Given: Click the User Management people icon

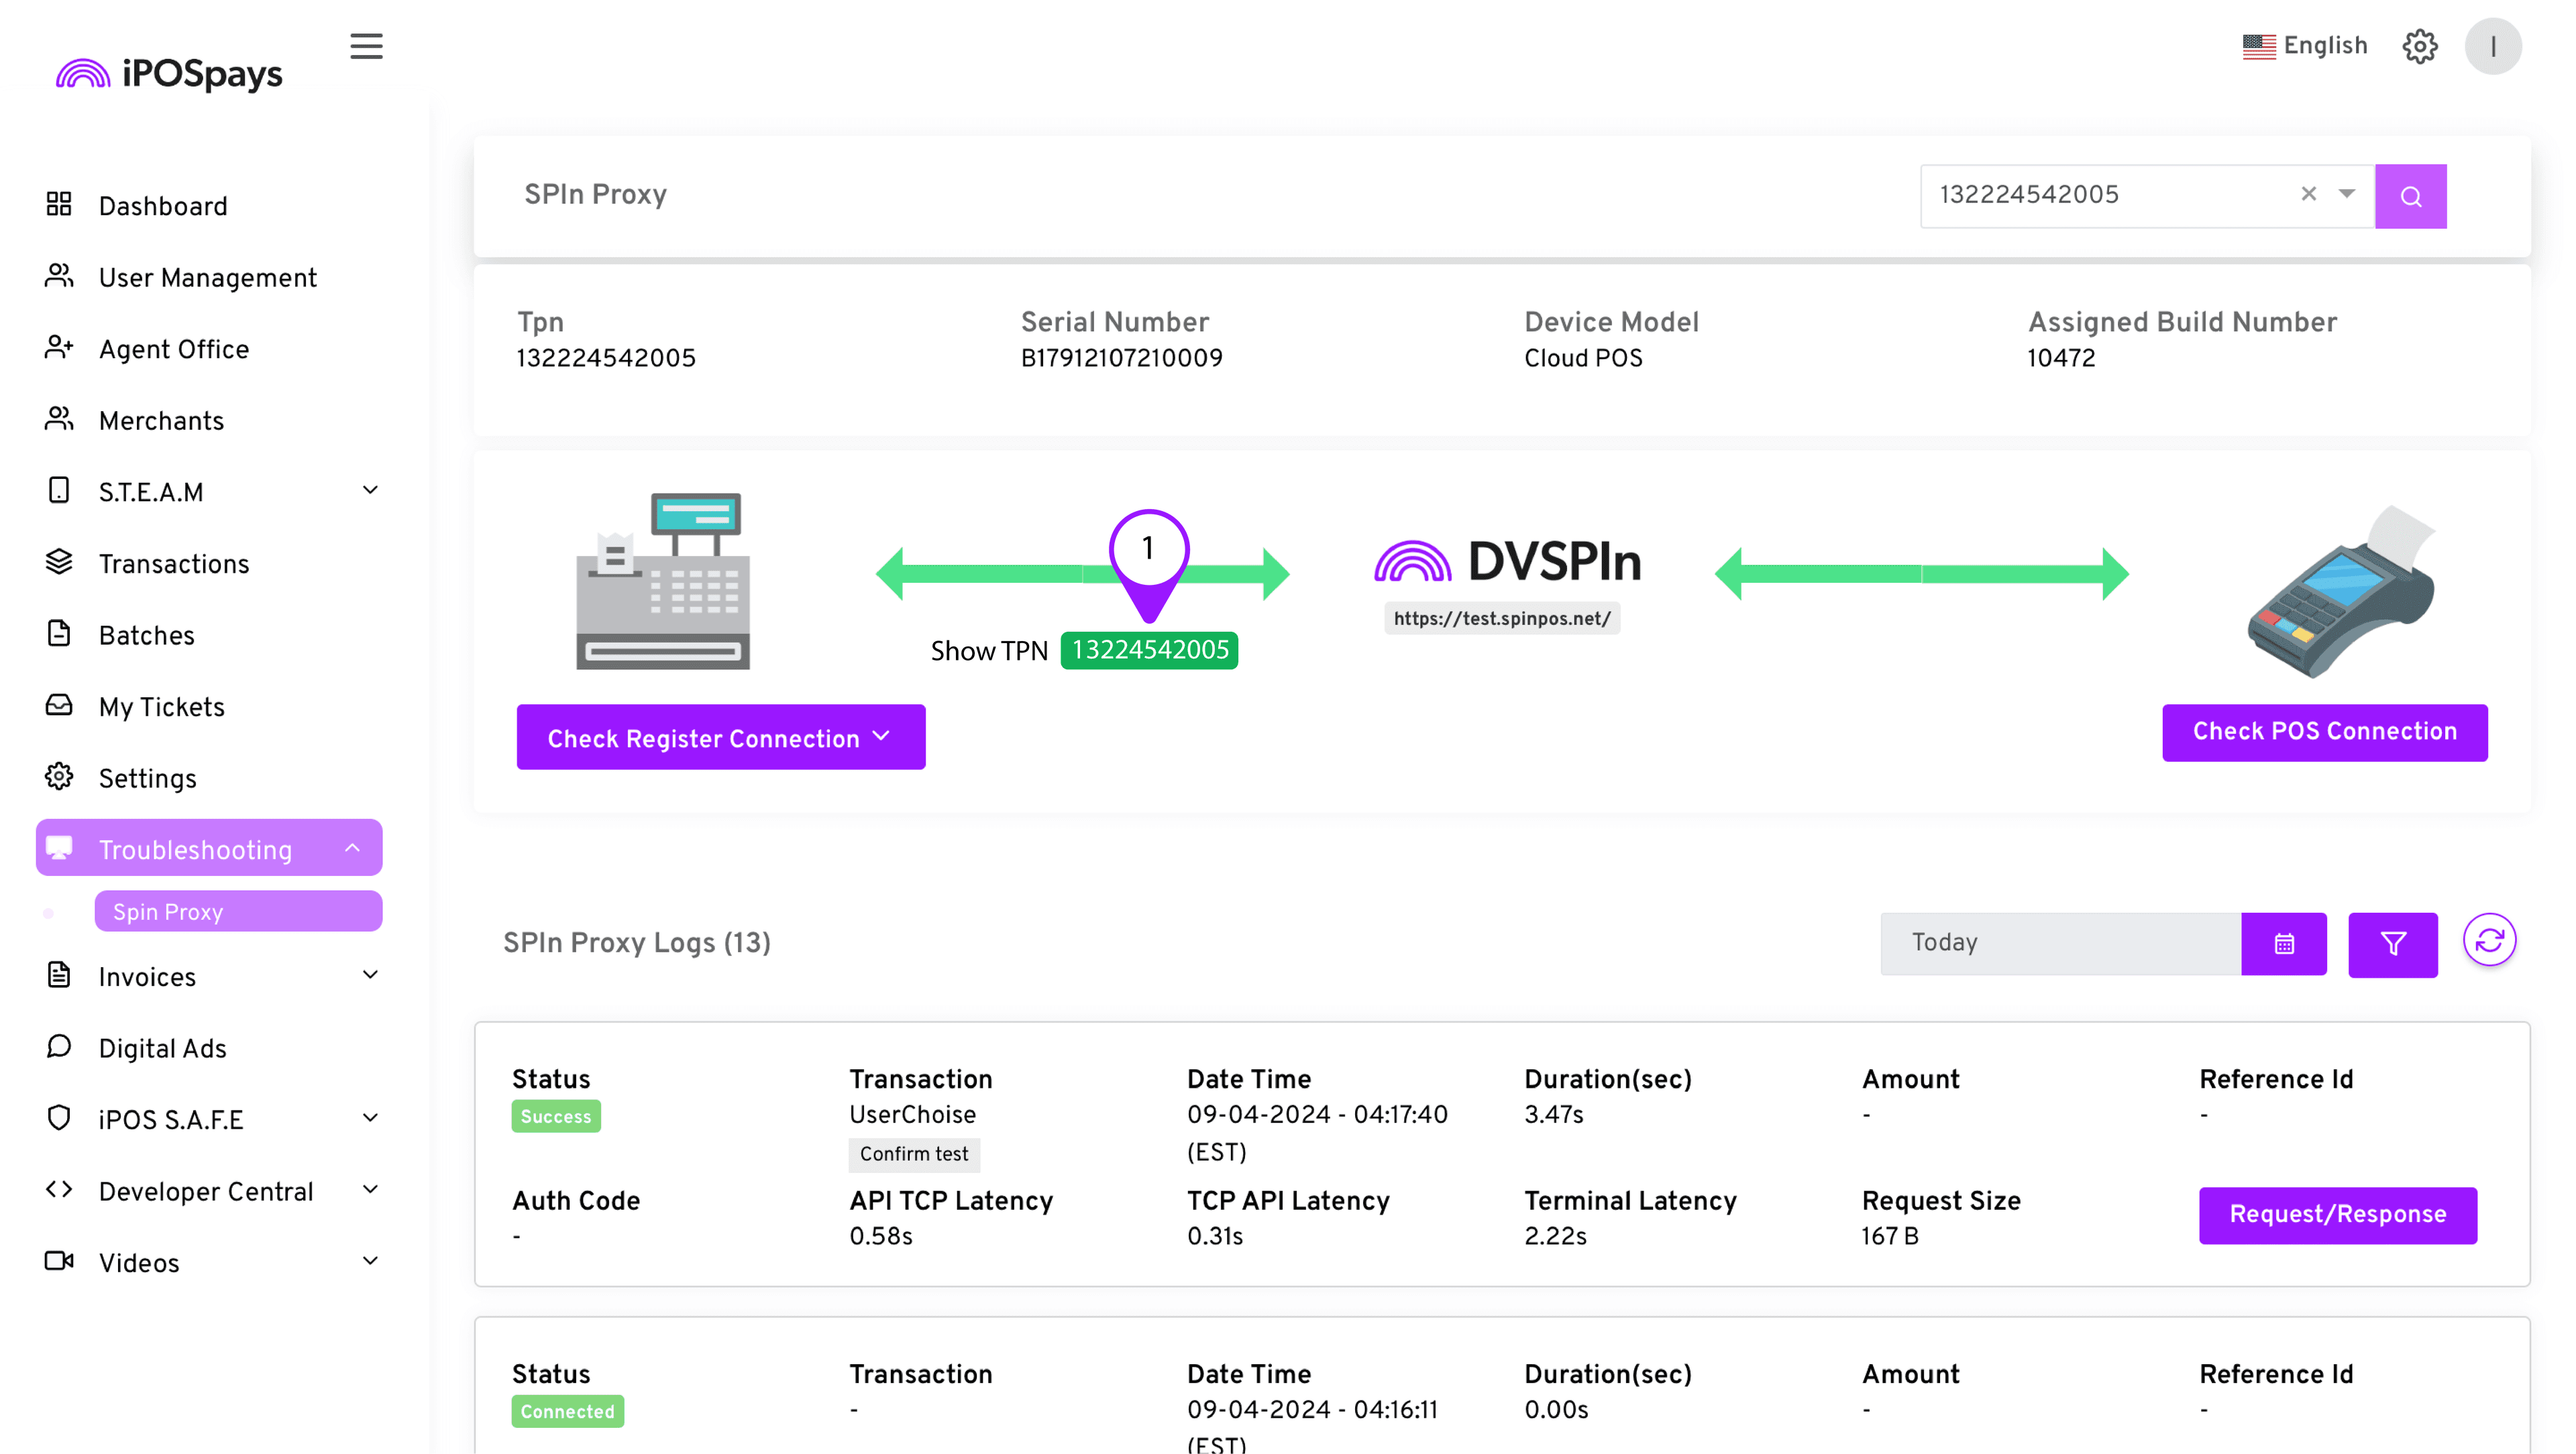Looking at the screenshot, I should 59,276.
